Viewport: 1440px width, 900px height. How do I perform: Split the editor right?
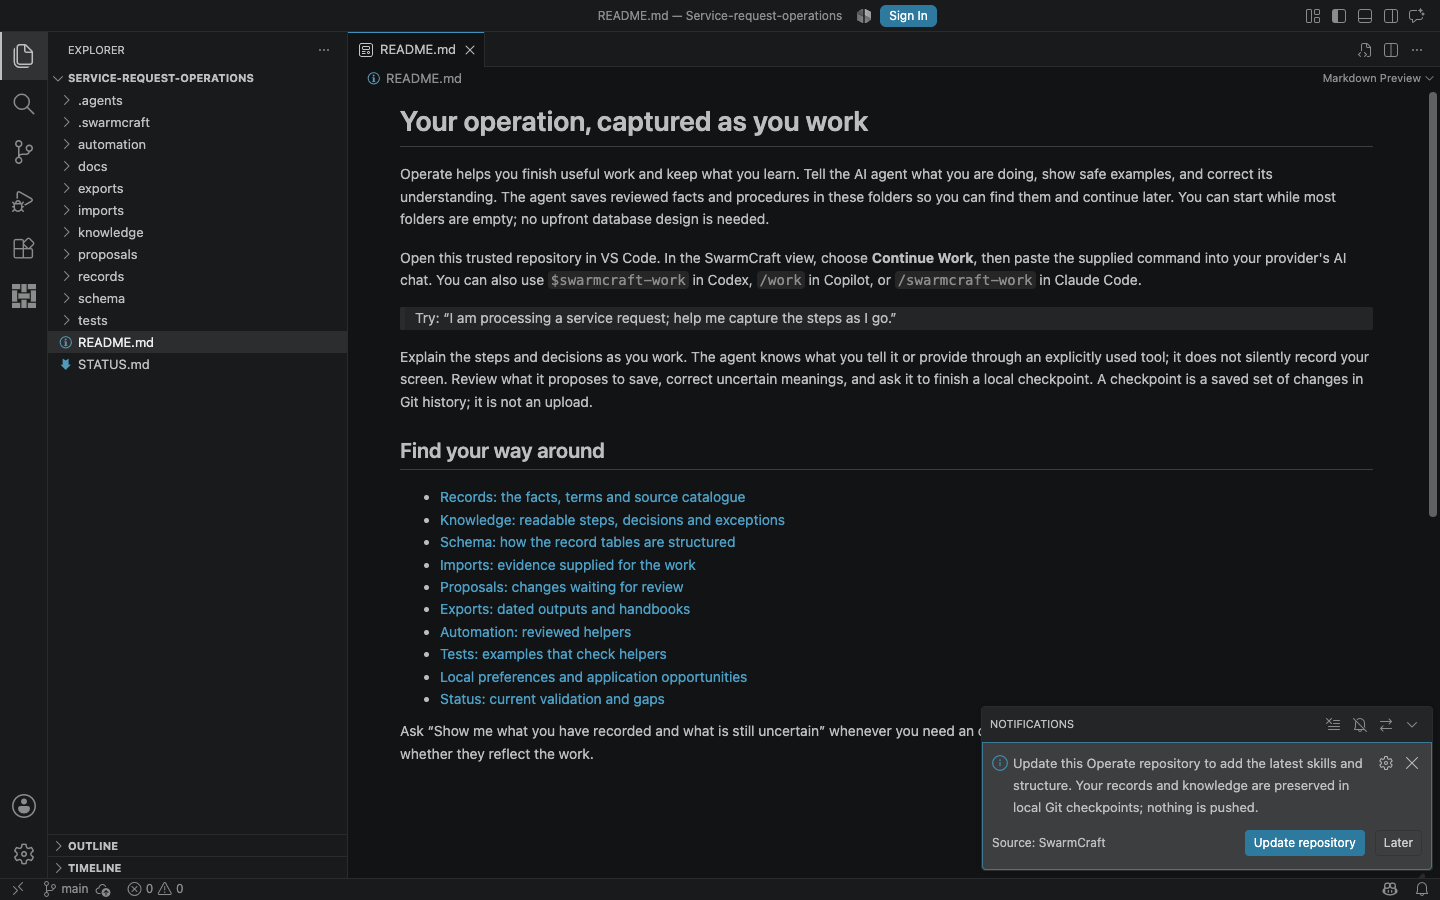click(1390, 50)
